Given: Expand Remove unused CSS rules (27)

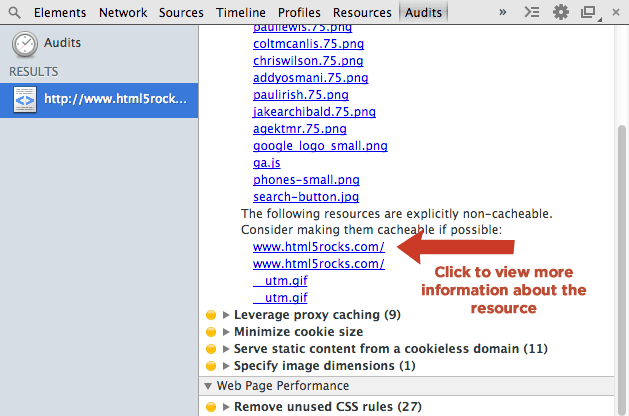Looking at the screenshot, I should (226, 407).
